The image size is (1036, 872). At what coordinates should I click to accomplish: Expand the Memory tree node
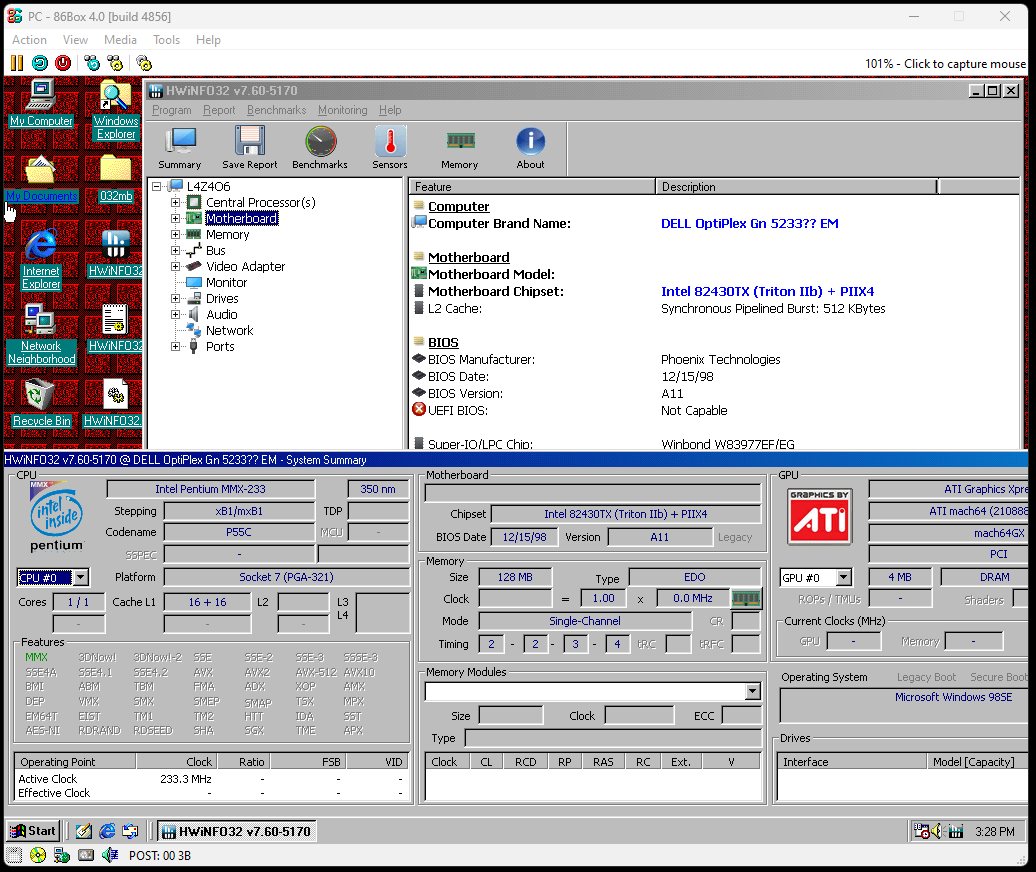[175, 235]
